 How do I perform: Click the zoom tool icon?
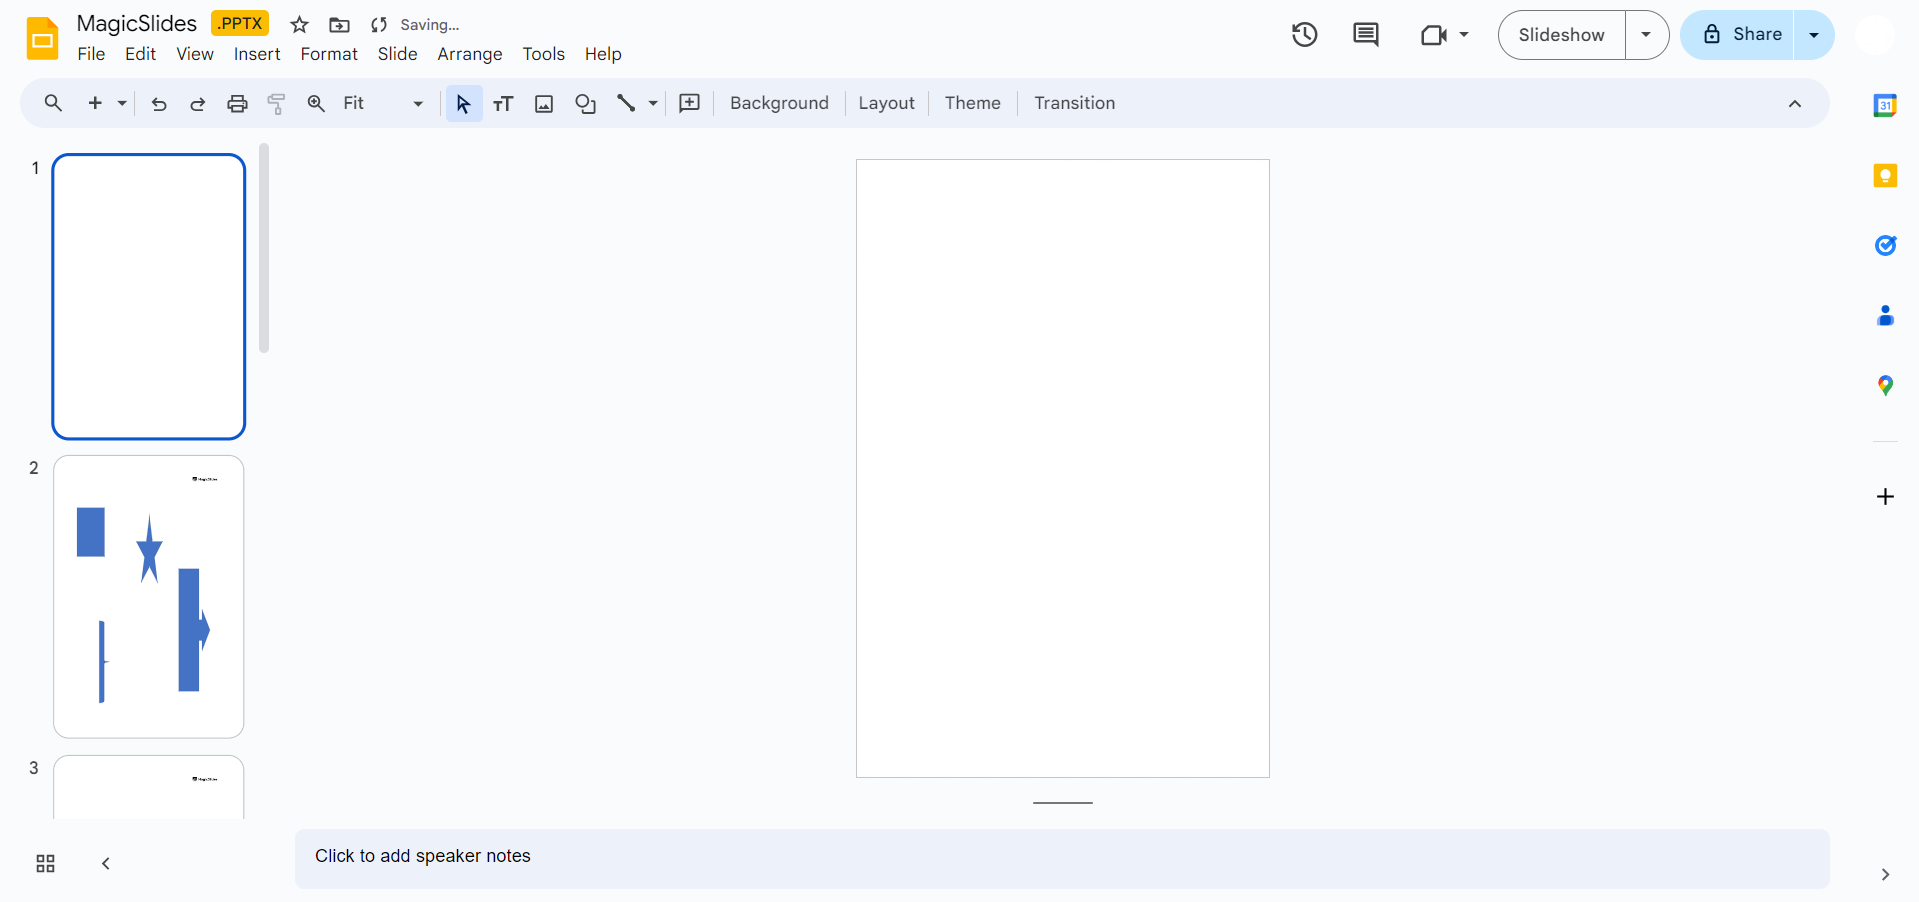click(316, 103)
